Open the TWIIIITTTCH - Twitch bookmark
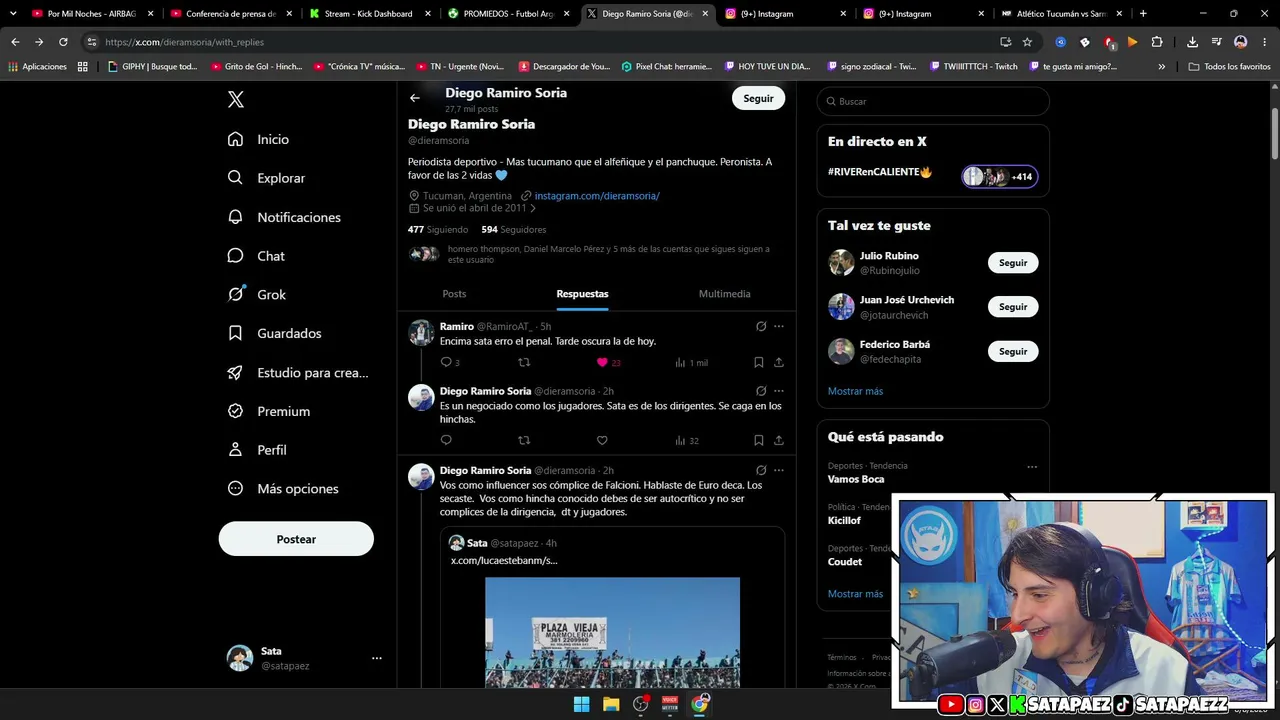 click(972, 67)
